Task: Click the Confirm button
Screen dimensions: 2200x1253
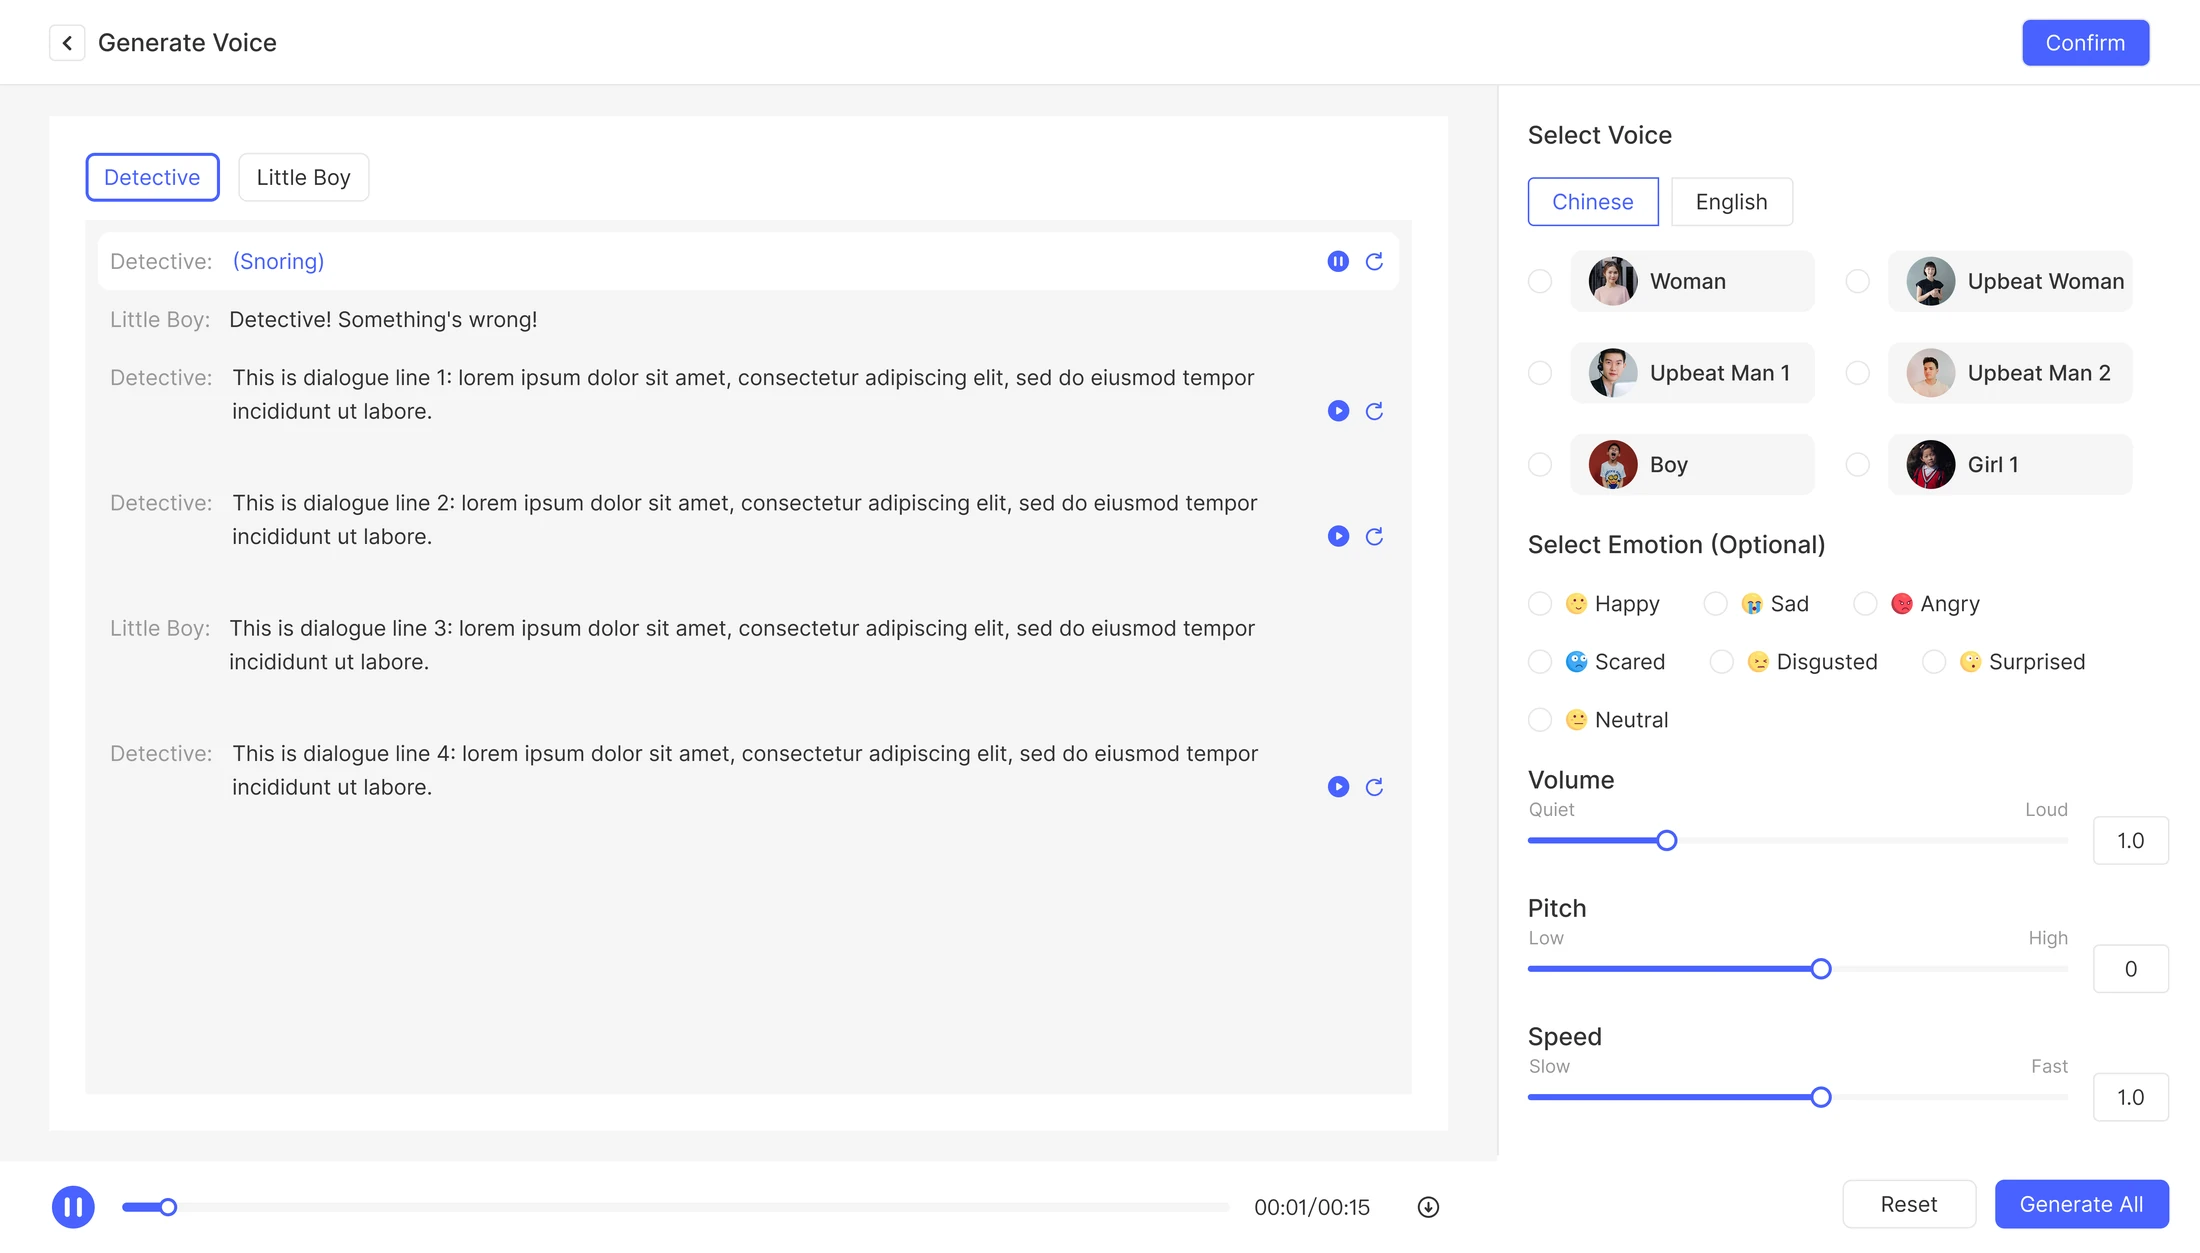Action: tap(2085, 43)
